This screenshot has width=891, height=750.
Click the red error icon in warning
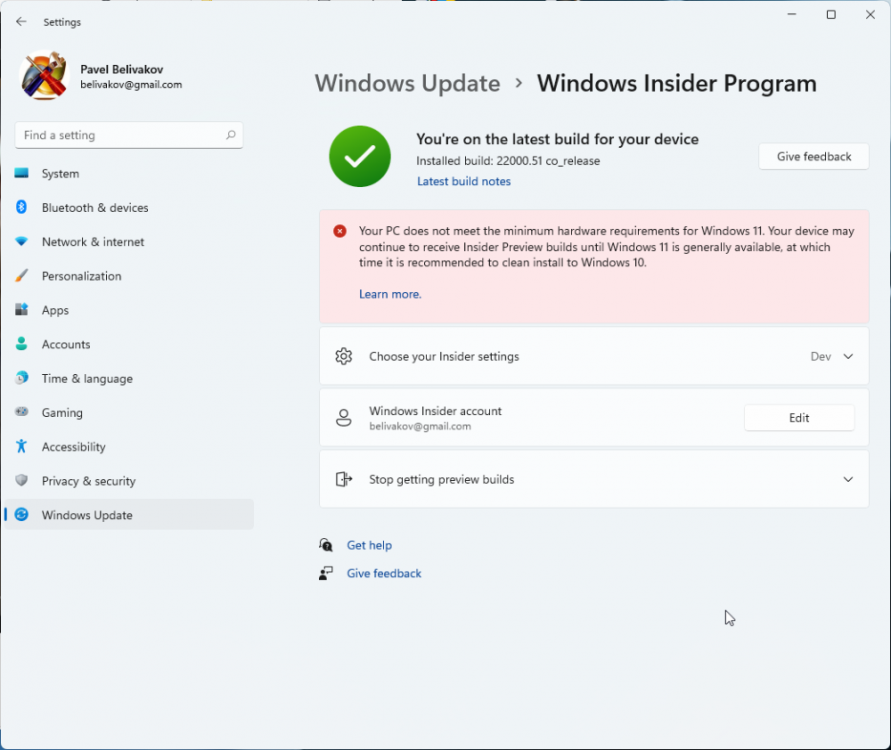coord(340,231)
